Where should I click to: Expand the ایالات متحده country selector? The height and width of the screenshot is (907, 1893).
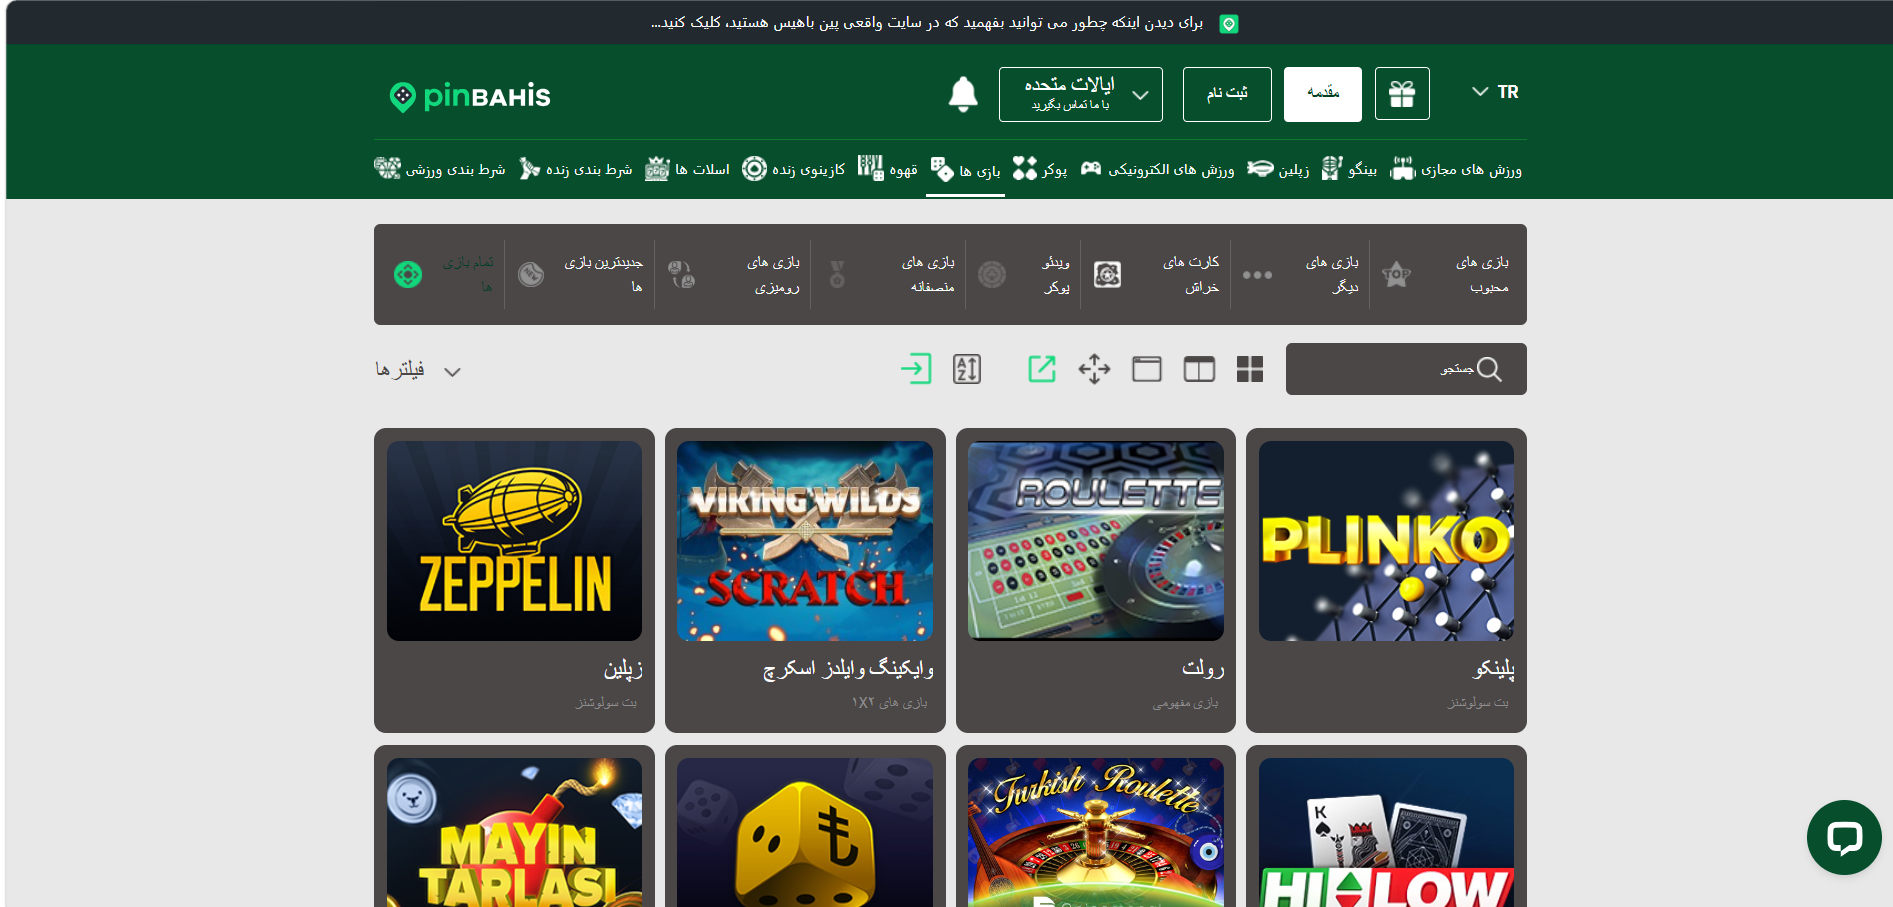click(x=1080, y=94)
